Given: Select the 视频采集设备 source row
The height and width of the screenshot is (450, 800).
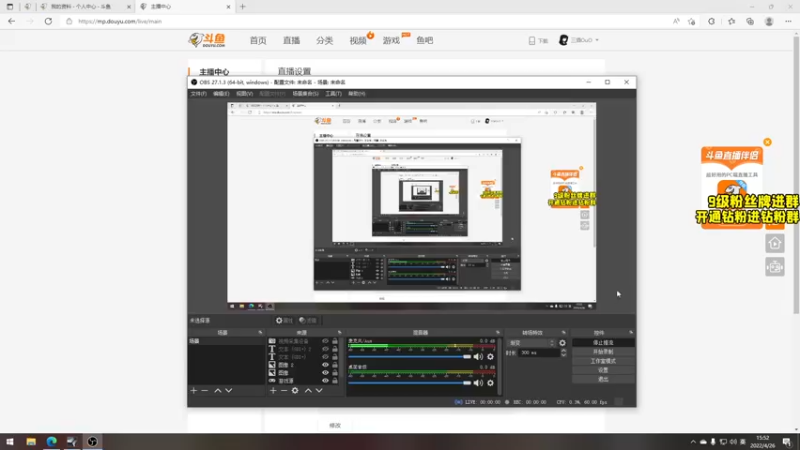Looking at the screenshot, I should 303,341.
